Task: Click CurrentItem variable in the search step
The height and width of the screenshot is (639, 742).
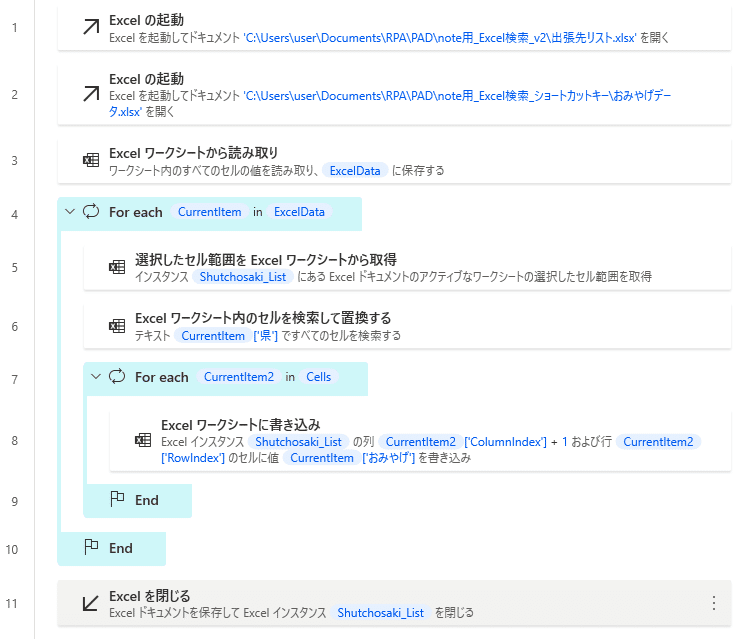Action: [213, 336]
